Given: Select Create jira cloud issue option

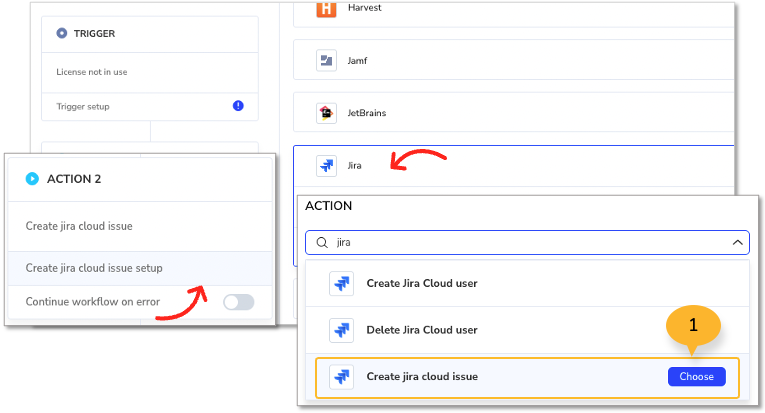Looking at the screenshot, I should click(x=527, y=377).
